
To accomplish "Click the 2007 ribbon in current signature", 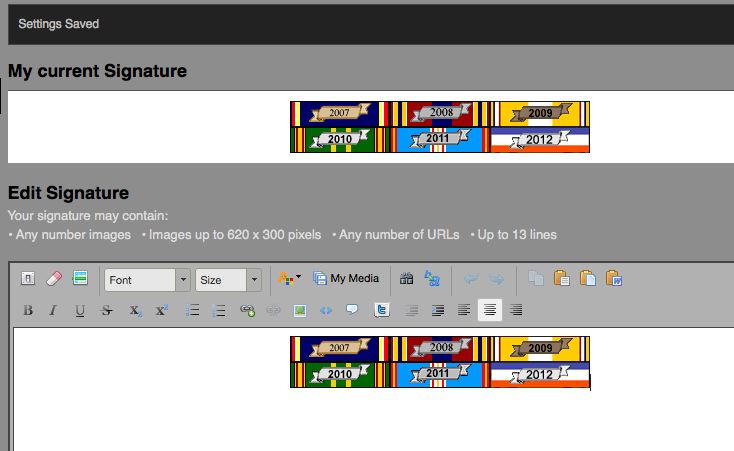I will tap(340, 113).
